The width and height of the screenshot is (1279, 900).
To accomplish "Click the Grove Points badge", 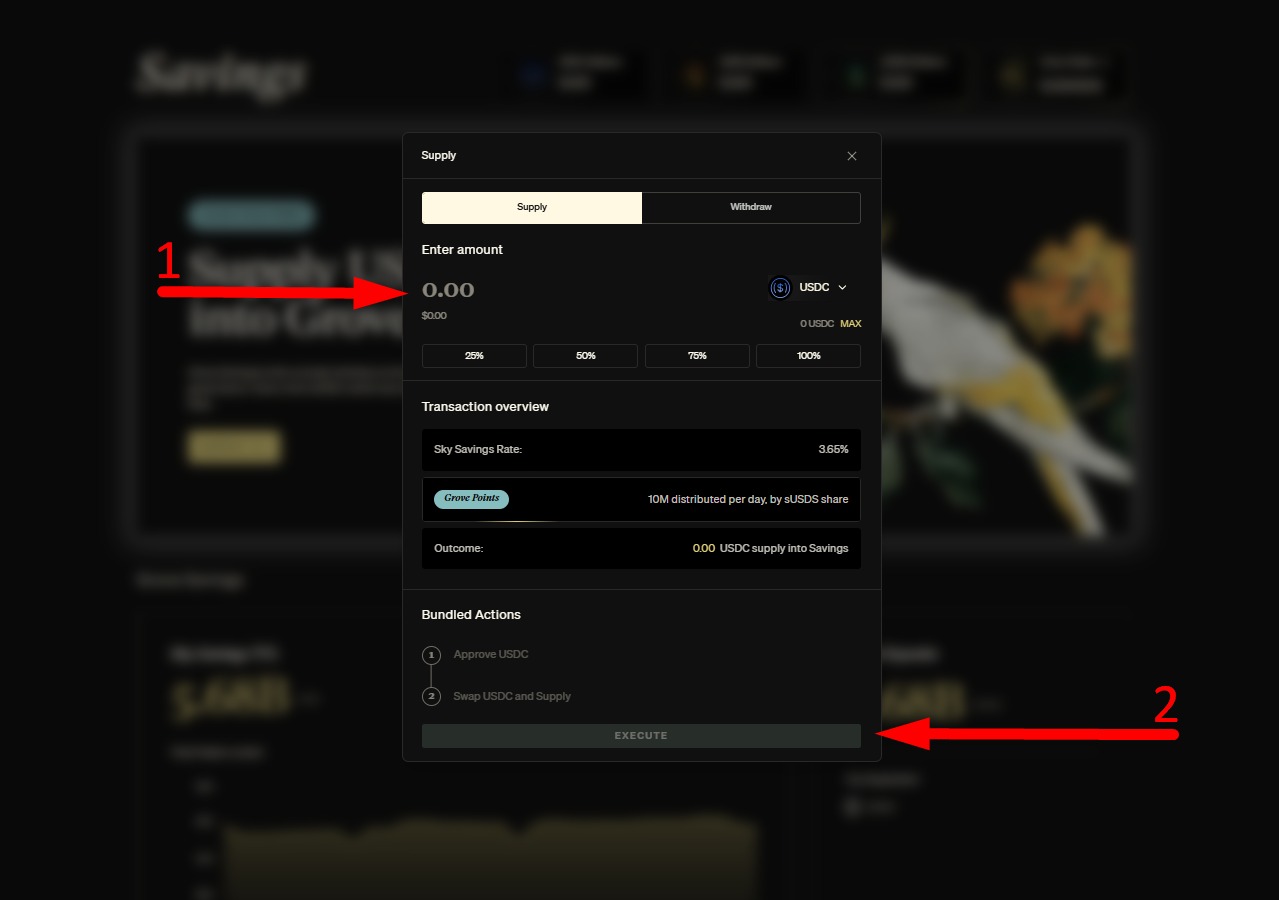I will tap(471, 498).
